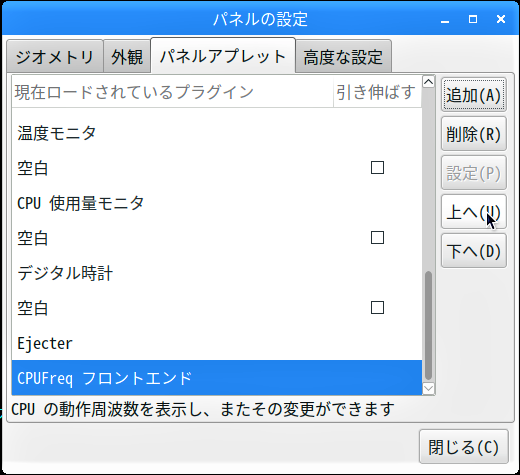Click the scrollbar up arrow
The width and height of the screenshot is (520, 475).
click(428, 81)
